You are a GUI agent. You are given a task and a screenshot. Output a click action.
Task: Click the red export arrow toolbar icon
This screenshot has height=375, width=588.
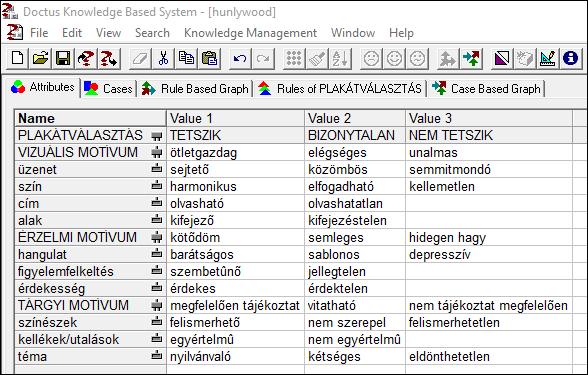109,58
